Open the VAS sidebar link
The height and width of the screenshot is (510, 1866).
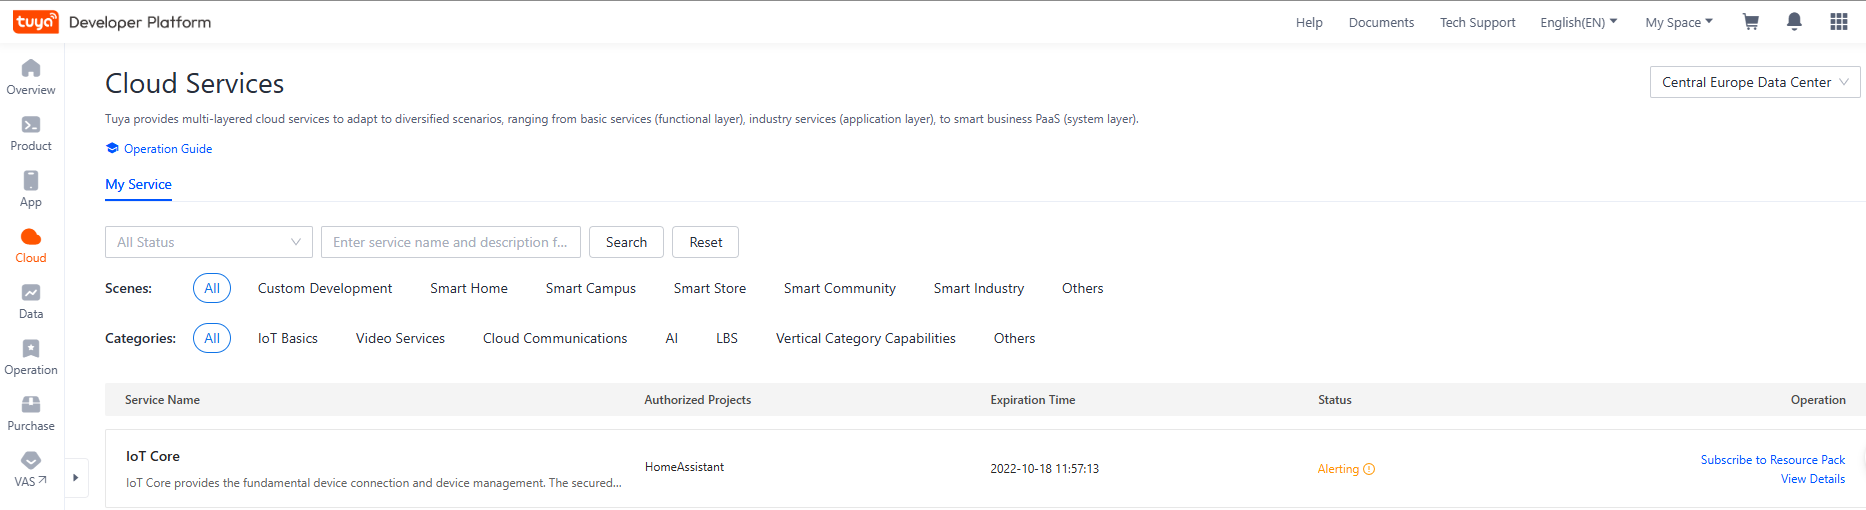coord(31,469)
